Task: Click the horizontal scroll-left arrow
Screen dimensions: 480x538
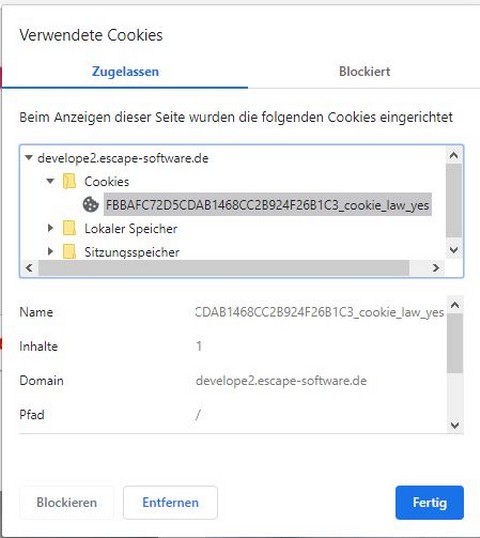Action: pos(29,268)
